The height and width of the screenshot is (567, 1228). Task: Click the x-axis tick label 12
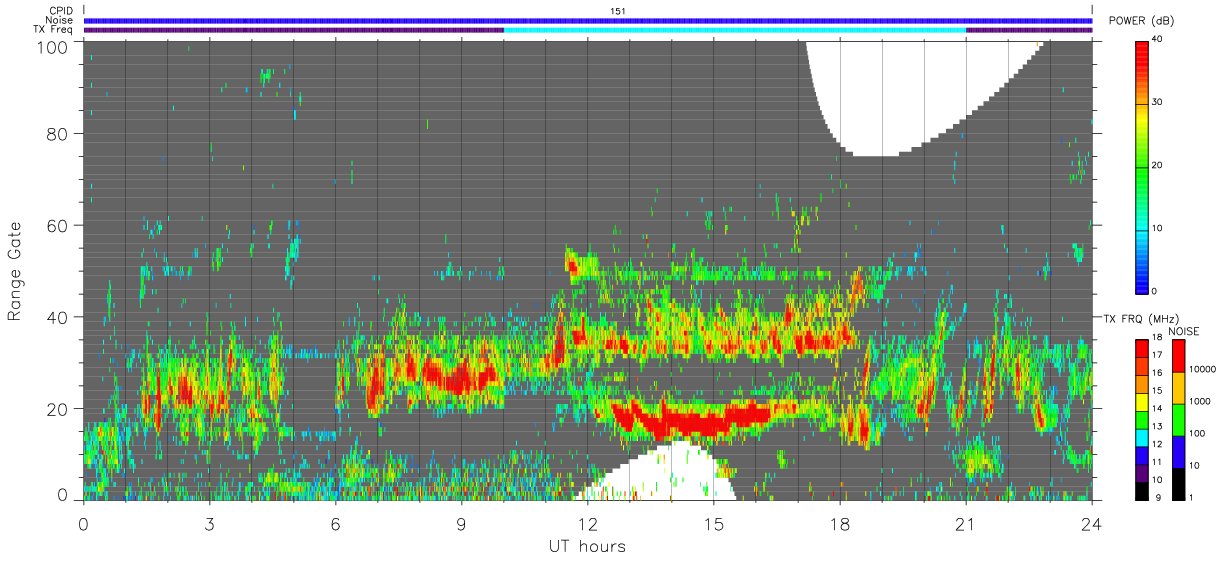(587, 524)
